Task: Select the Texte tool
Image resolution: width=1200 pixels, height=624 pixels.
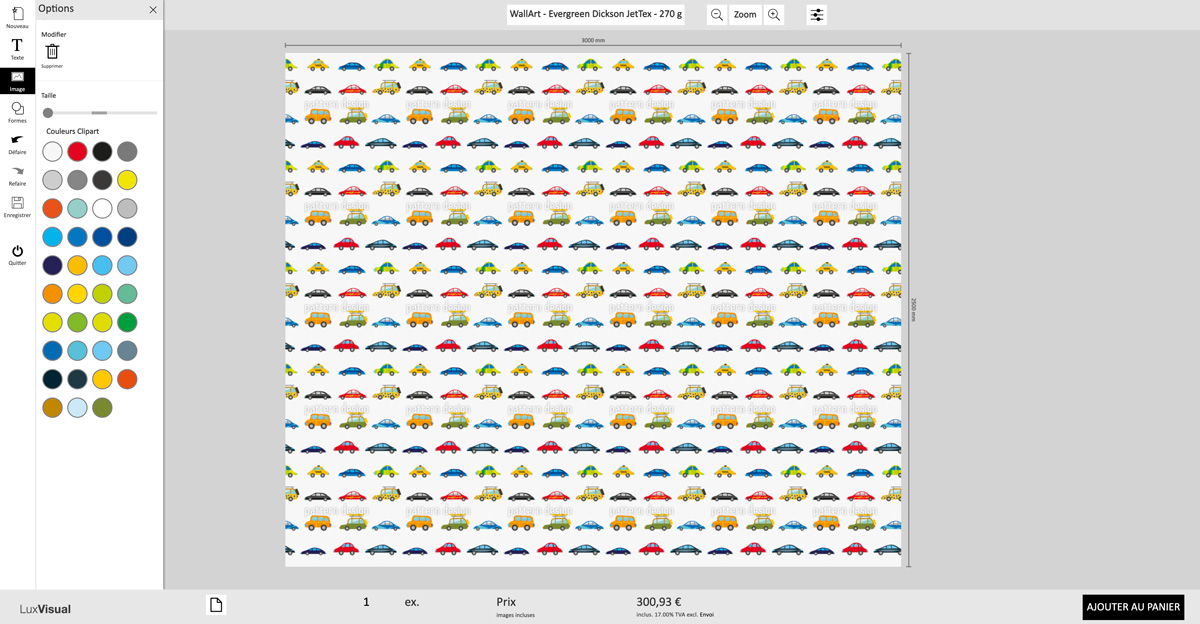Action: pos(17,46)
